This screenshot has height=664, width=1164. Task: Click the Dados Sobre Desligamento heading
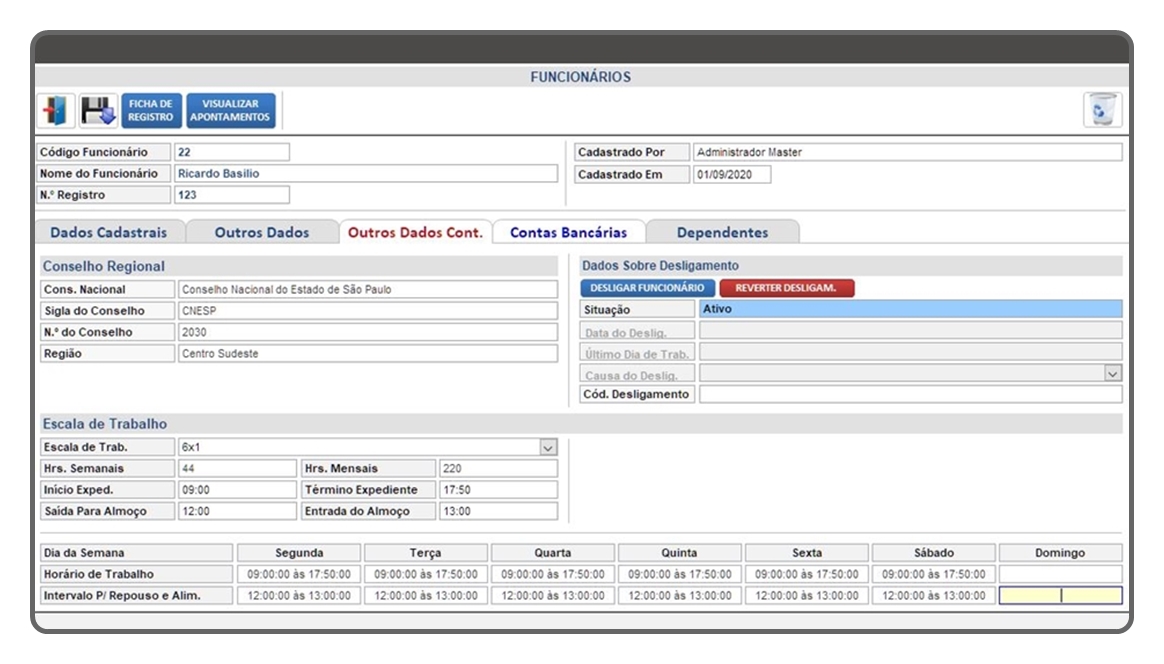tap(660, 265)
